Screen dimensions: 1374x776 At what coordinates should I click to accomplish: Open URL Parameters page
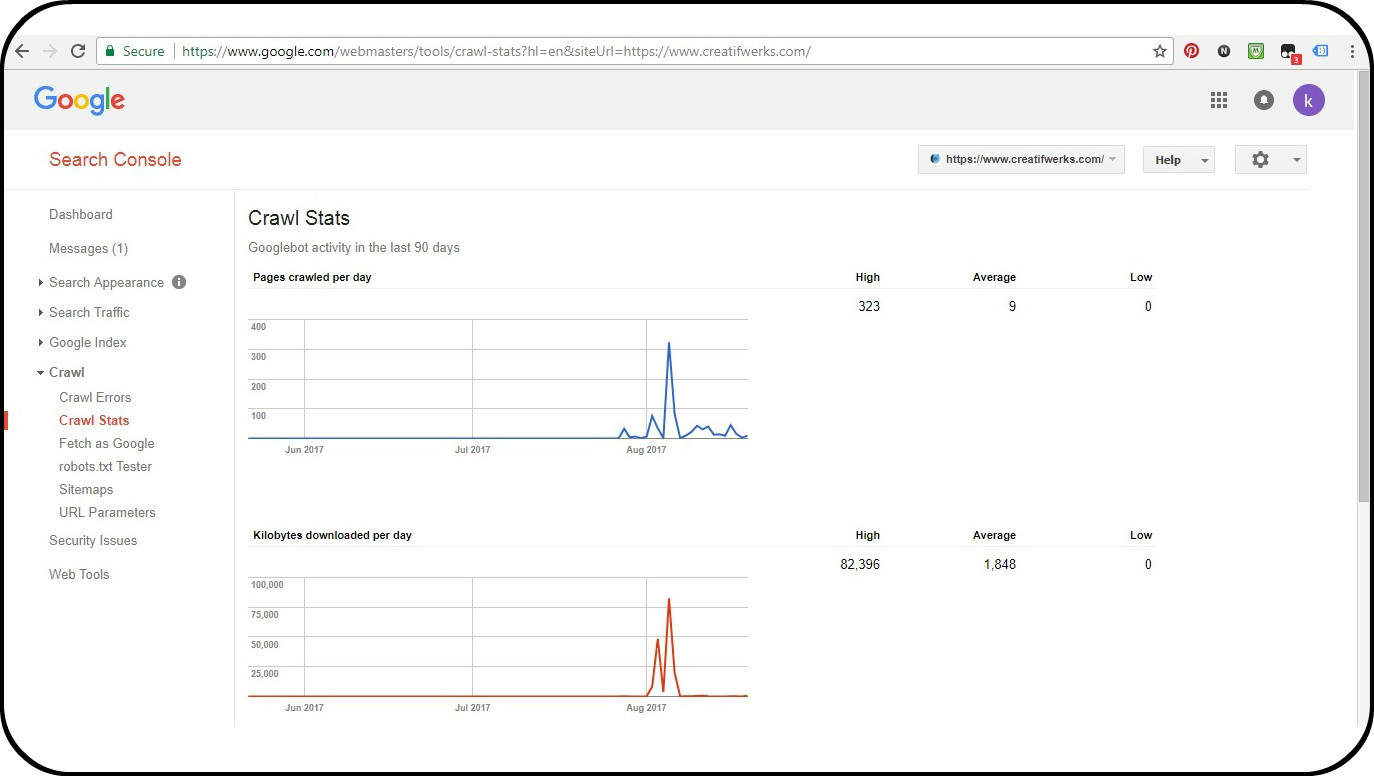tap(107, 512)
